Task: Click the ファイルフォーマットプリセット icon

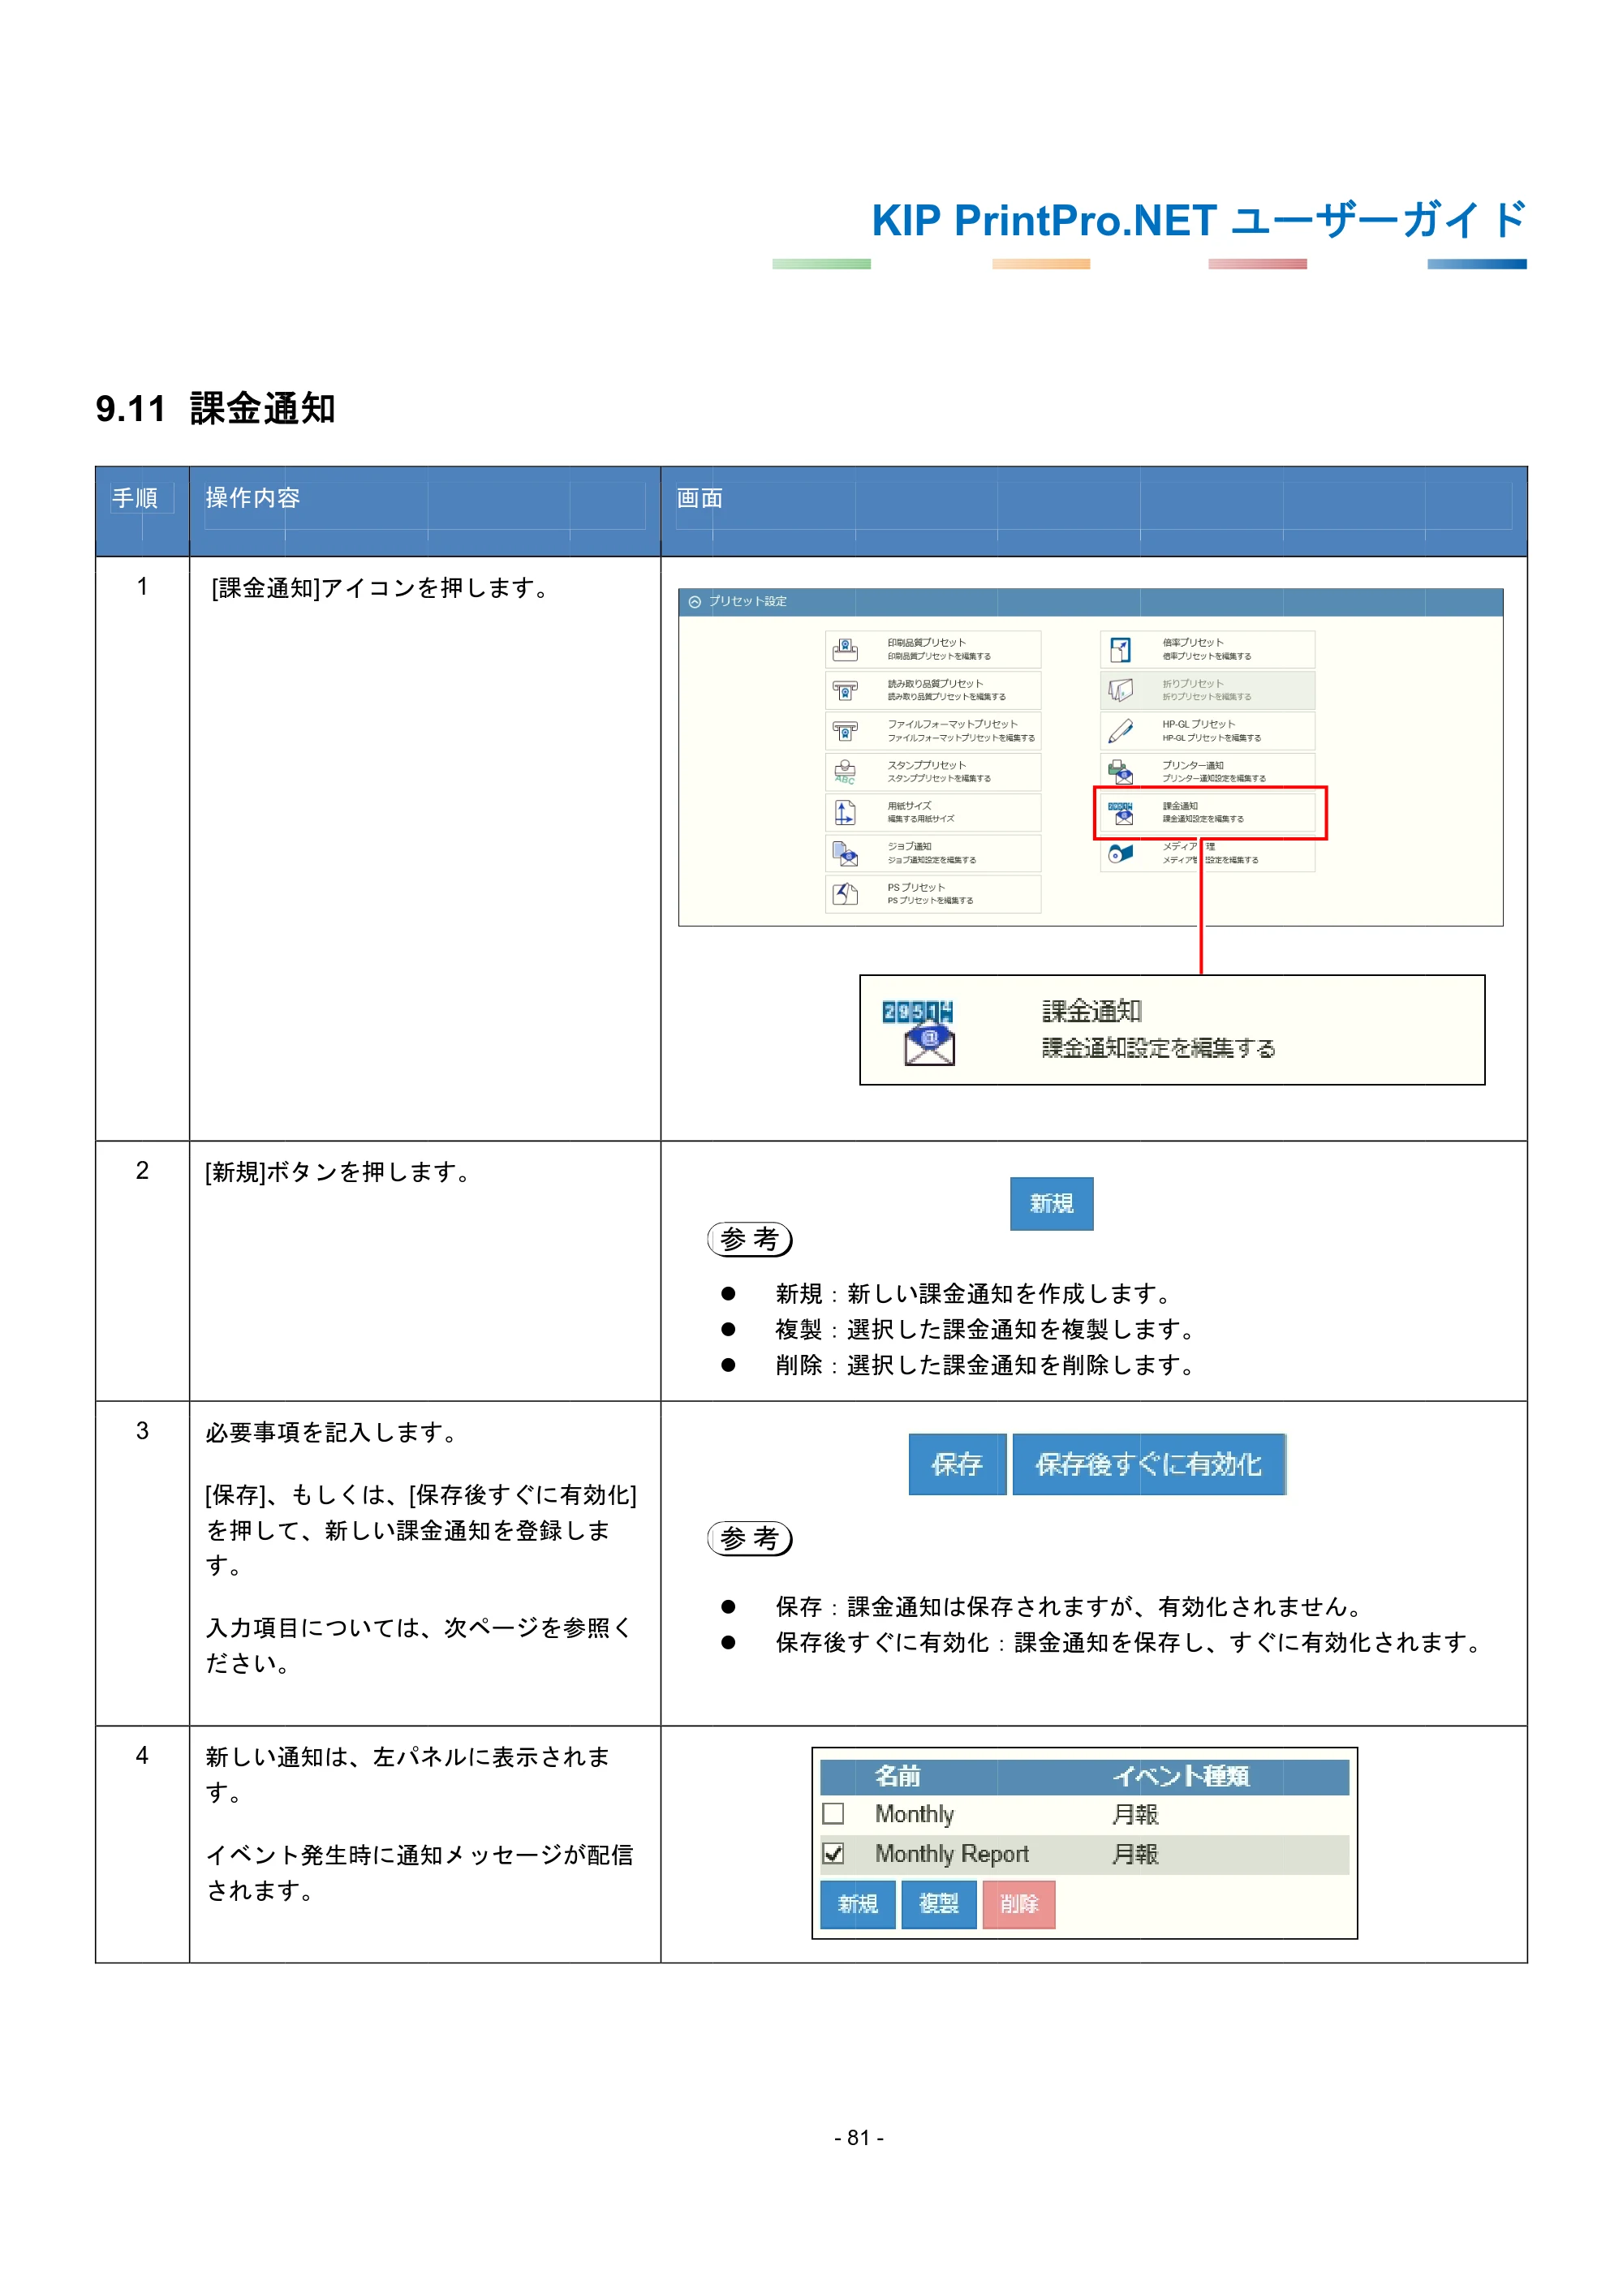Action: [845, 731]
